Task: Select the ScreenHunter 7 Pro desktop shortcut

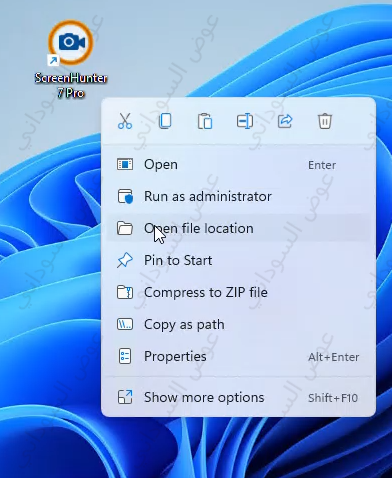Action: (71, 59)
